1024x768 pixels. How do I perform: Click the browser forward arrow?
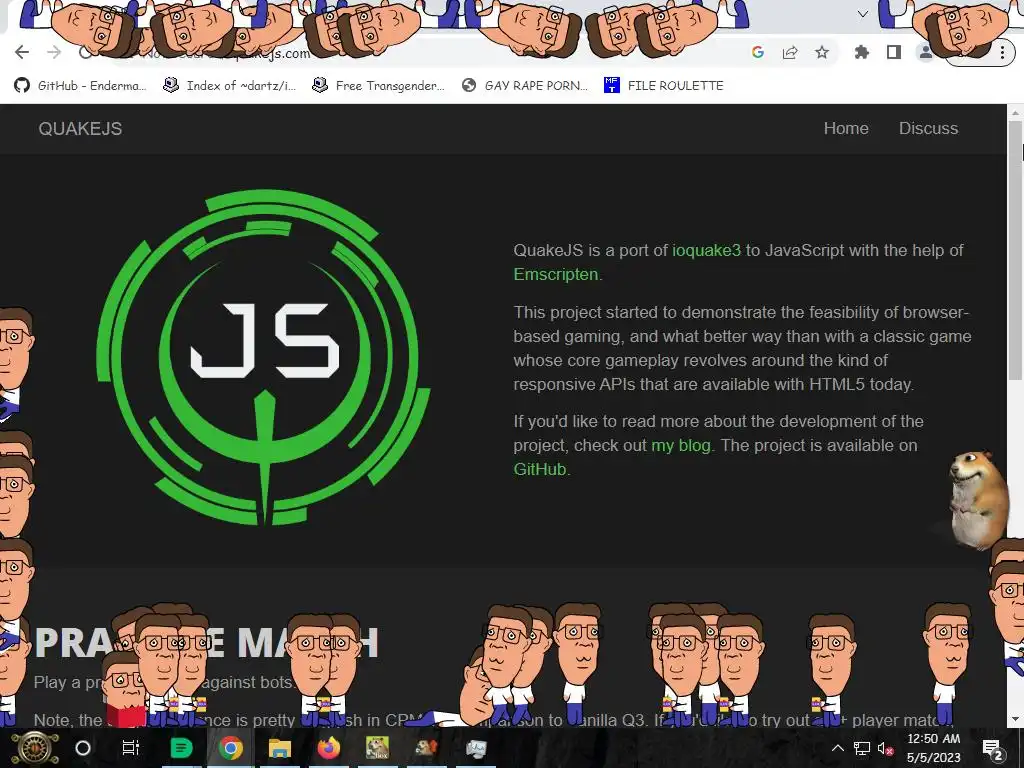tap(54, 52)
